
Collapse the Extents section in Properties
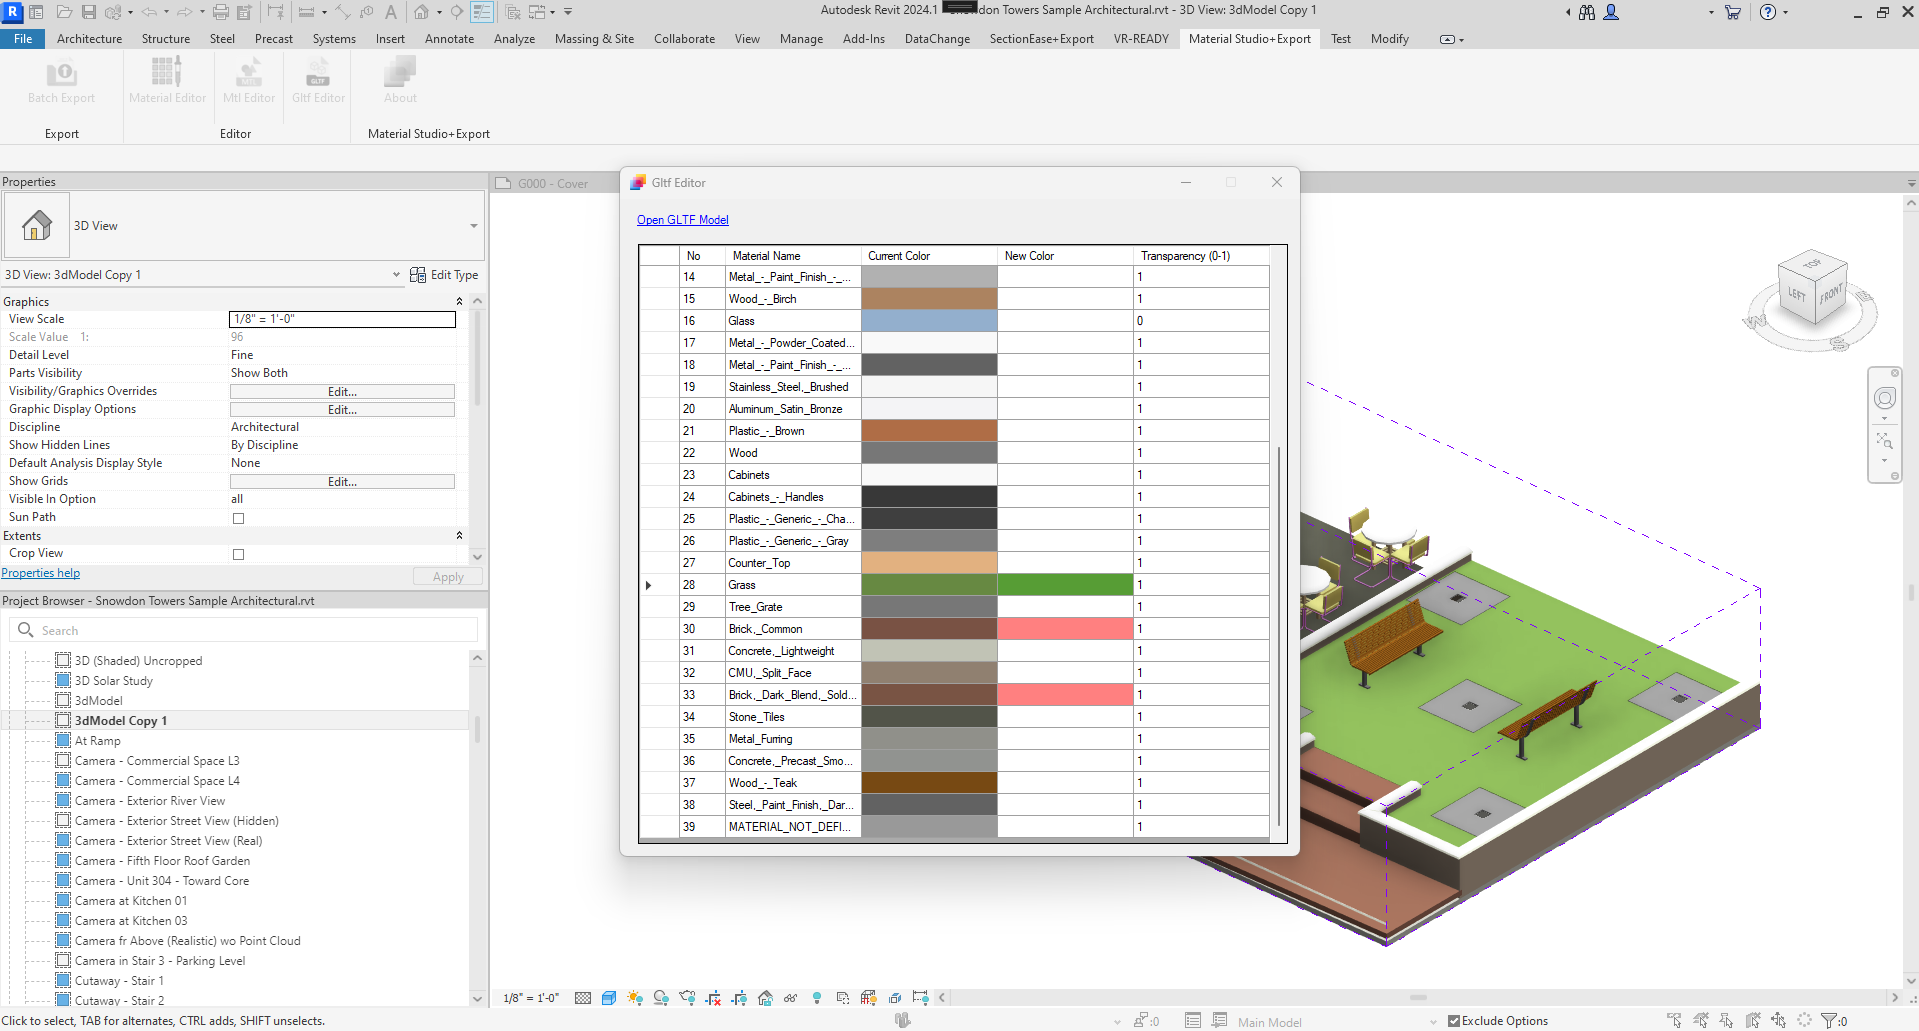pyautogui.click(x=459, y=536)
